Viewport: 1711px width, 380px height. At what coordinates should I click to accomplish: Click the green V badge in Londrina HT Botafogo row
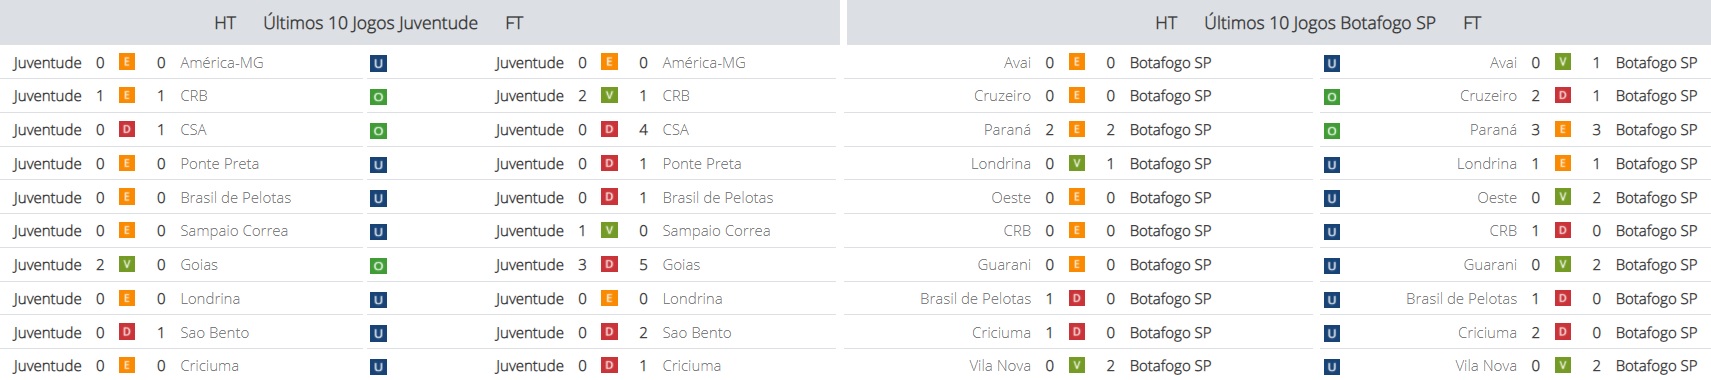point(1077,163)
